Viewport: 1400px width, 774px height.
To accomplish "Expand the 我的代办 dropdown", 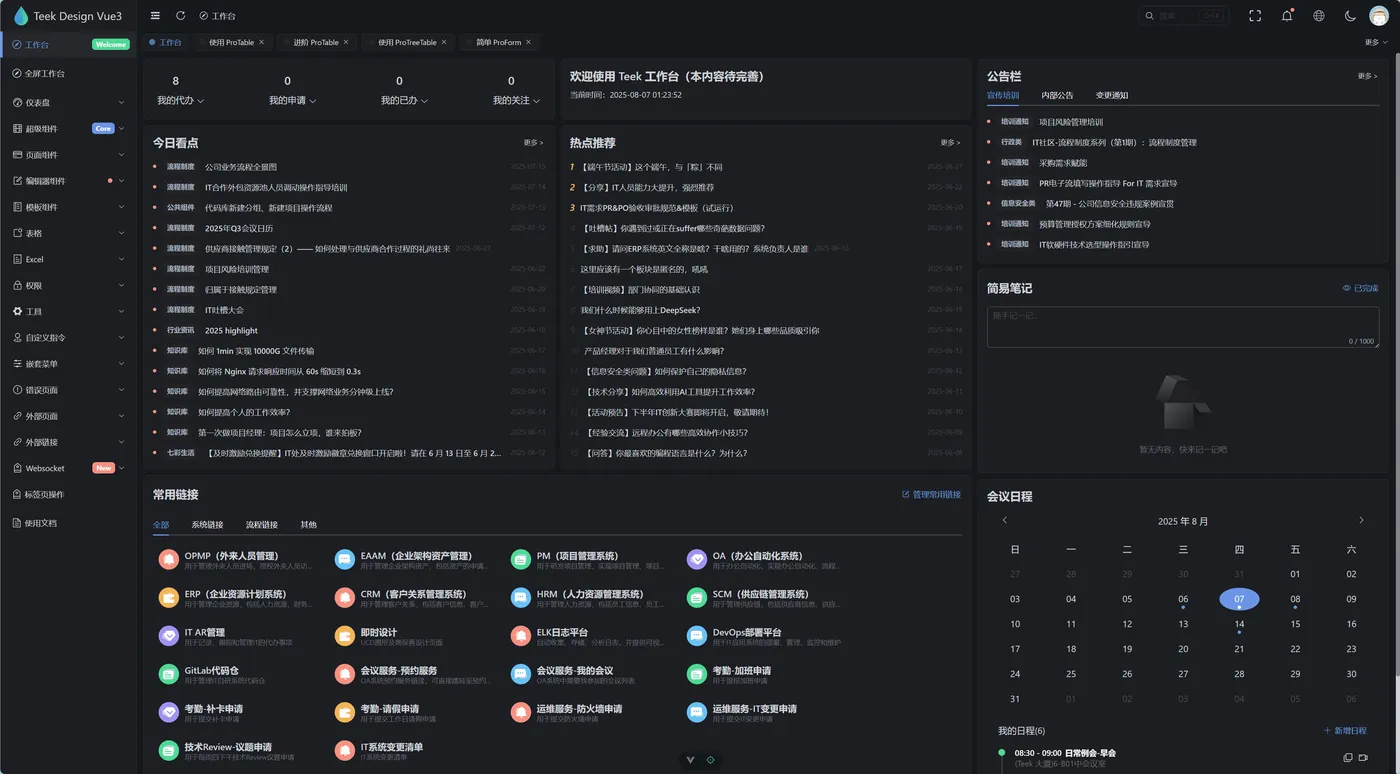I will pyautogui.click(x=180, y=100).
